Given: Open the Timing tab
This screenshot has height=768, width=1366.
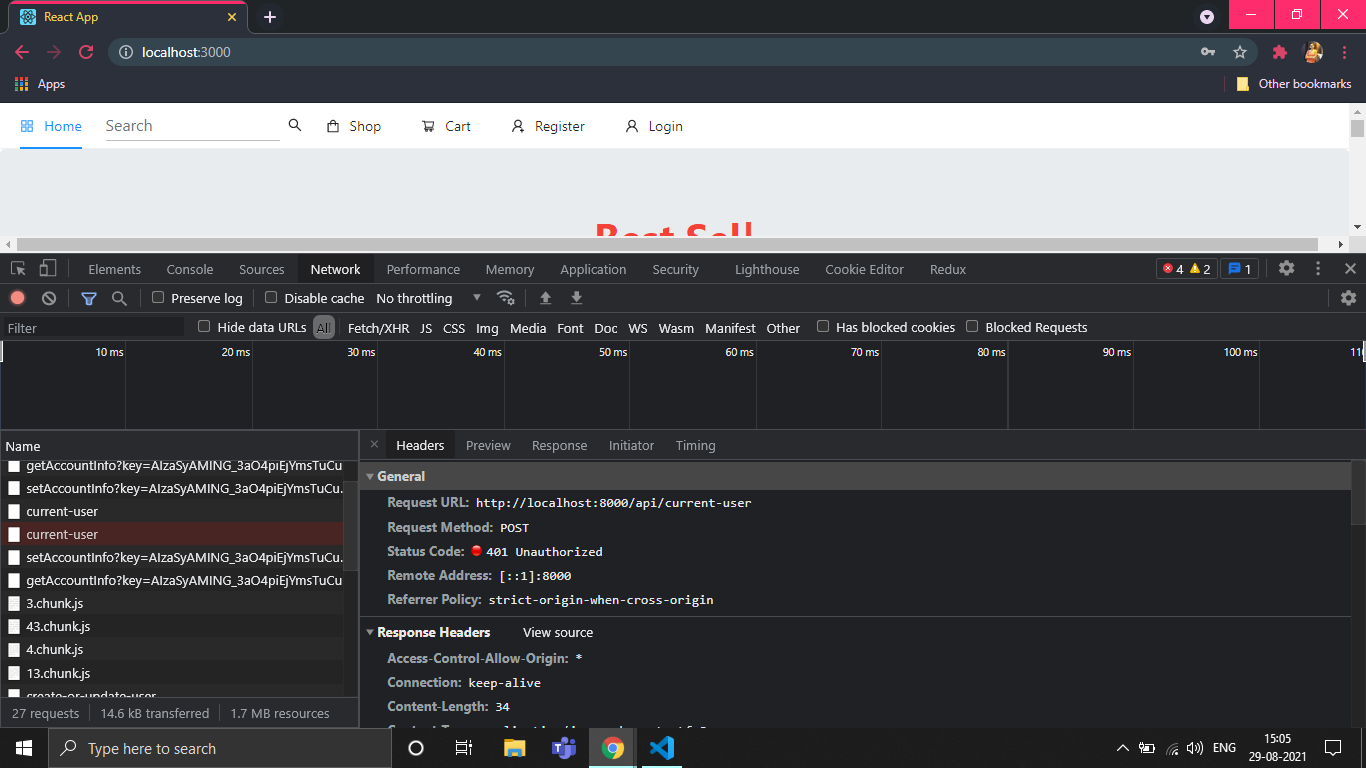Looking at the screenshot, I should 695,445.
